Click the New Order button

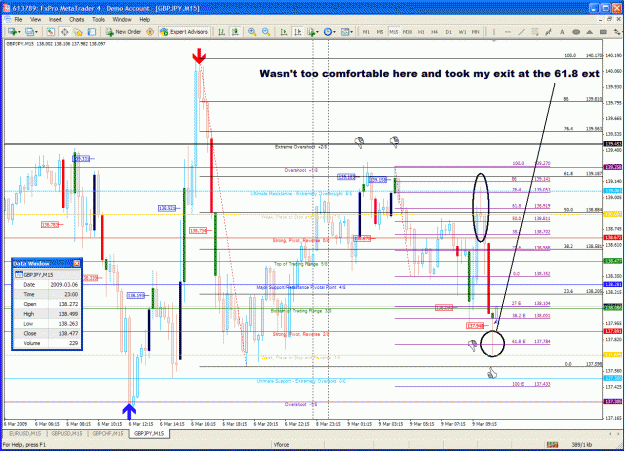click(123, 32)
